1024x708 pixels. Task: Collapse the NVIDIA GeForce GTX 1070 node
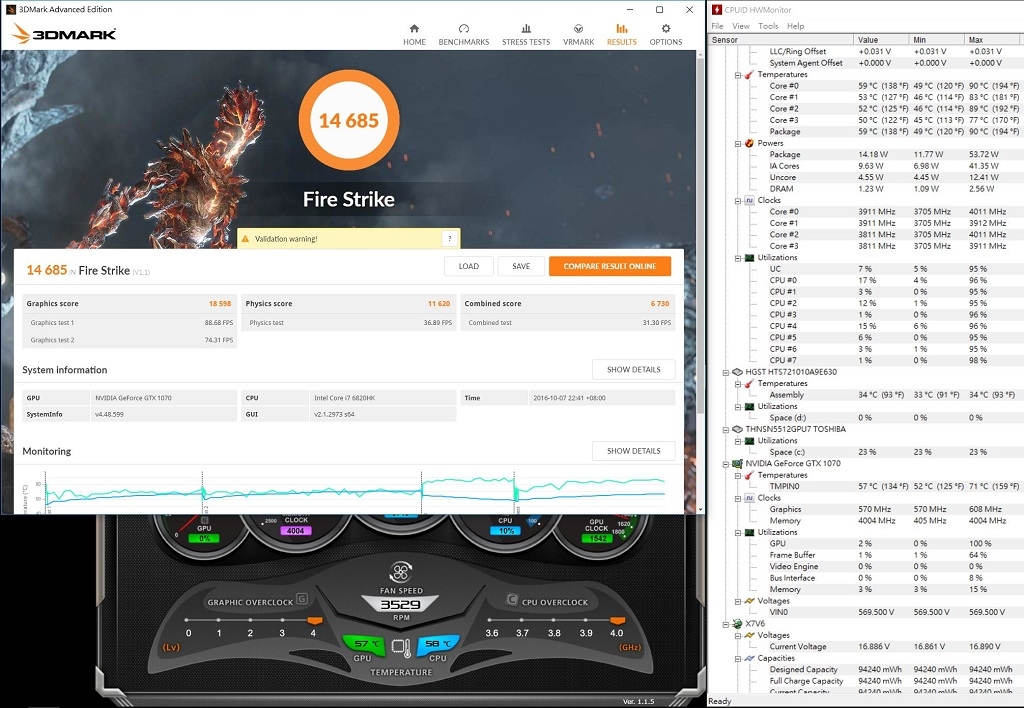726,464
